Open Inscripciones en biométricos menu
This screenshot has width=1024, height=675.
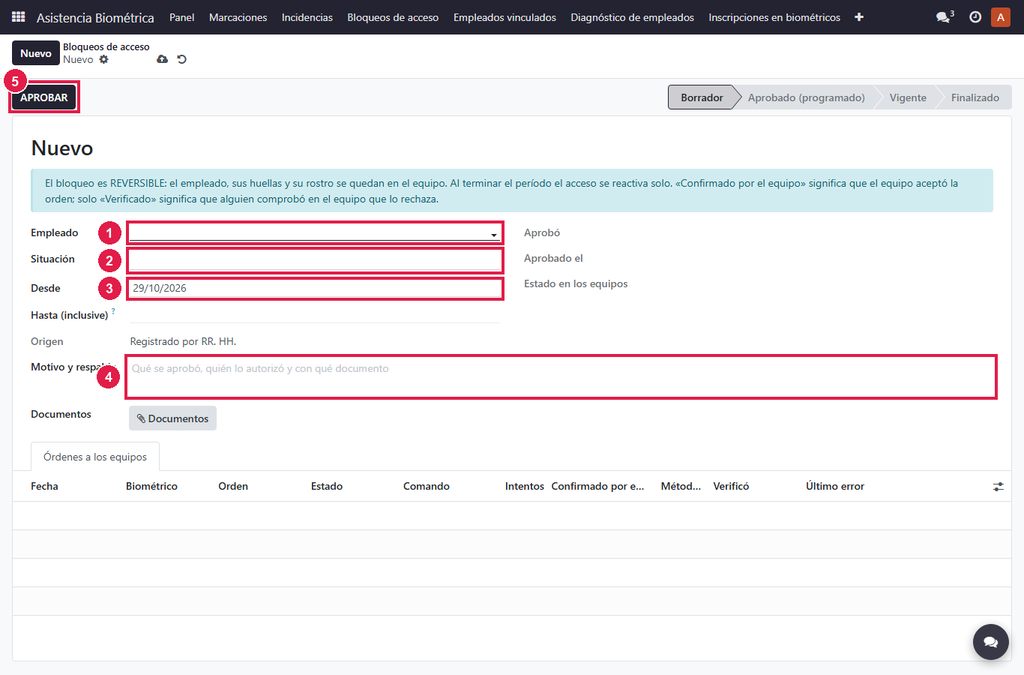pos(774,17)
